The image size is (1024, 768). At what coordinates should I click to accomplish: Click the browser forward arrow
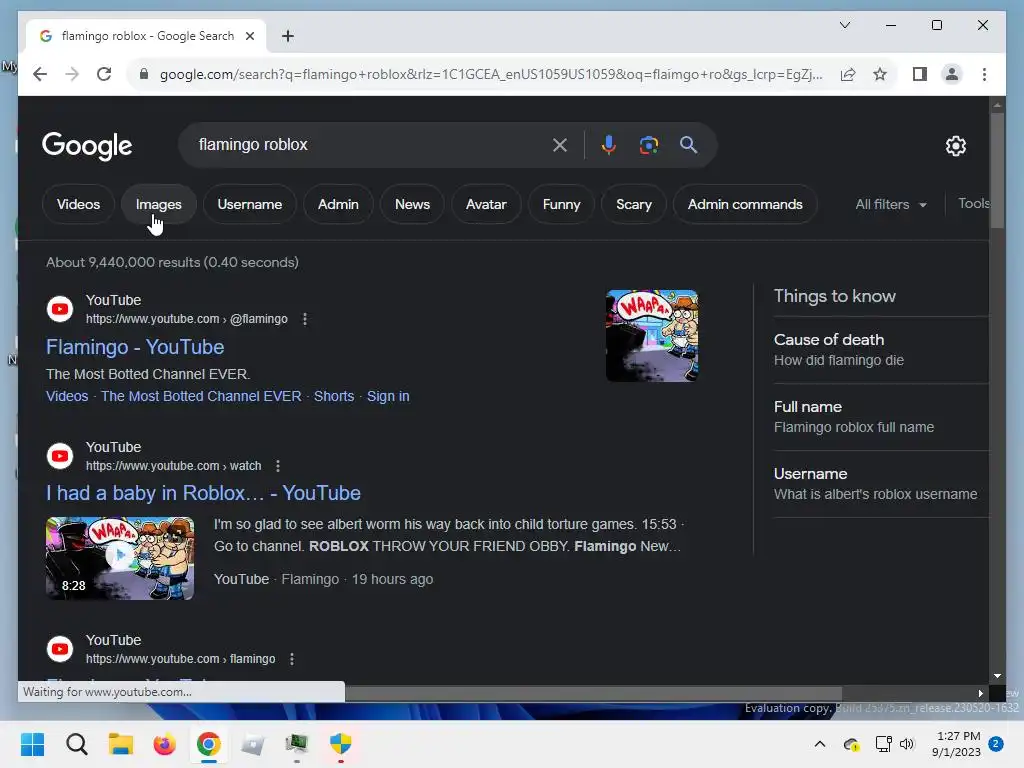click(x=72, y=74)
